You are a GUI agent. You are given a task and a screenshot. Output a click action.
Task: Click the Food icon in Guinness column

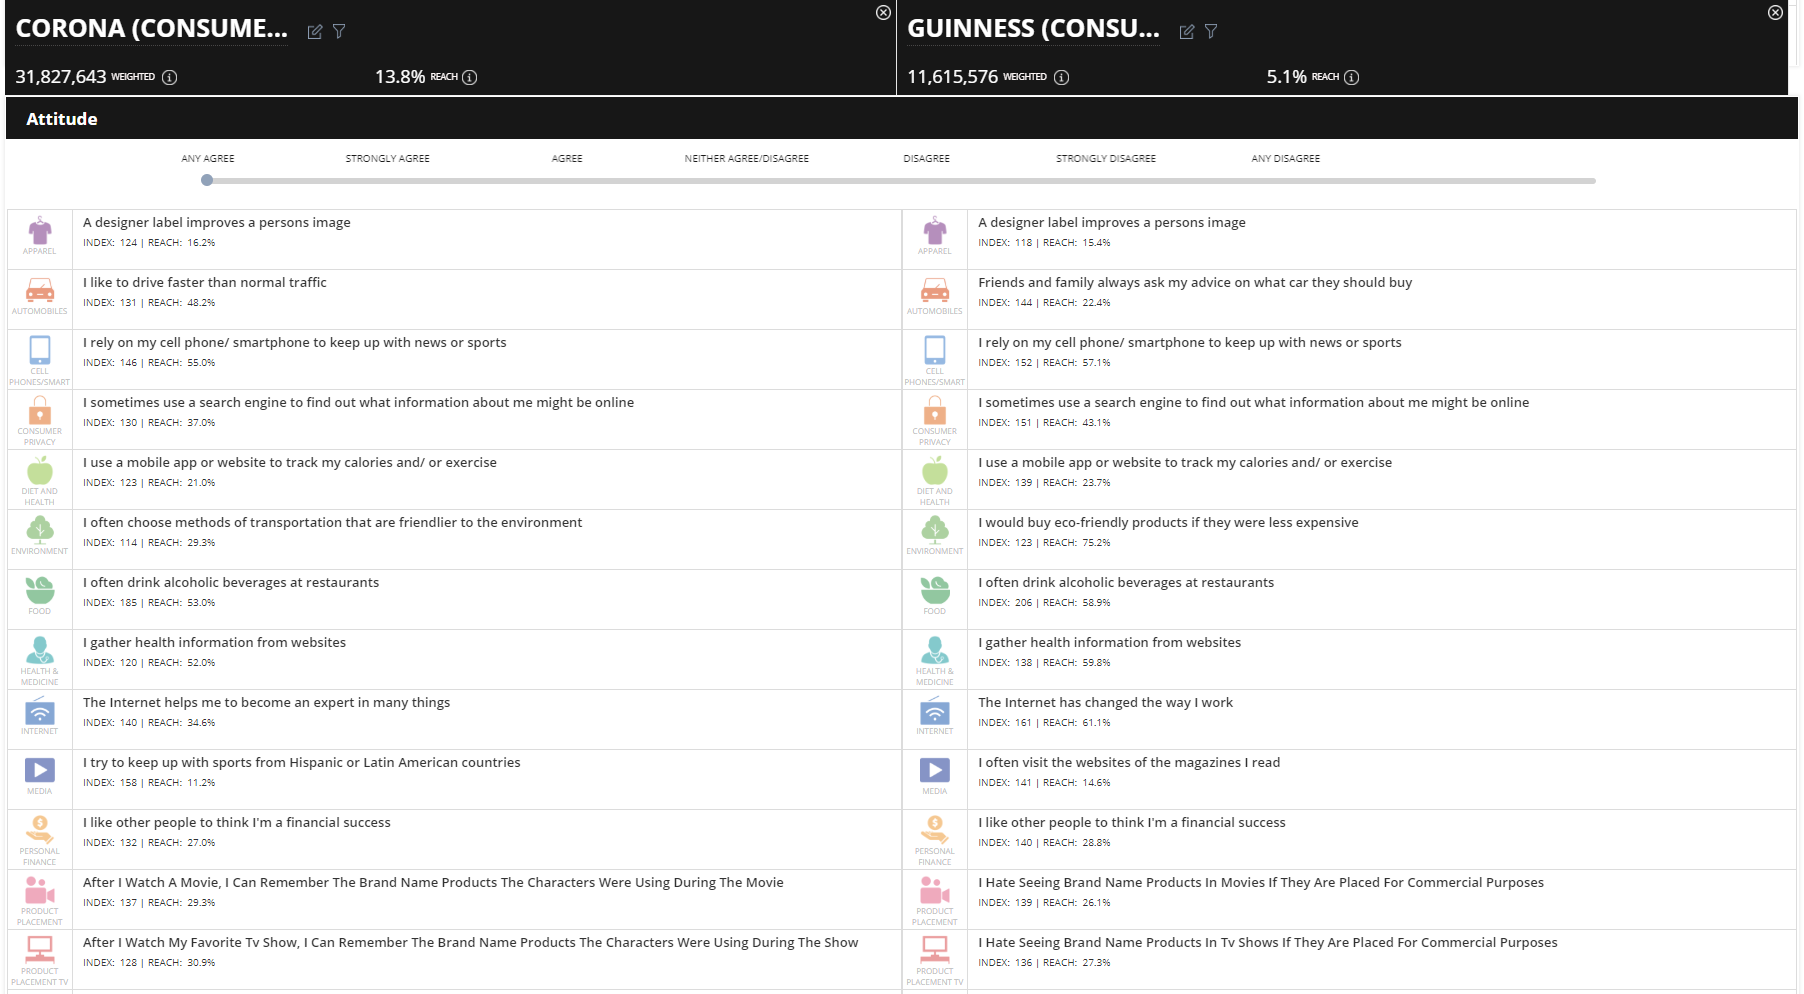pyautogui.click(x=935, y=590)
